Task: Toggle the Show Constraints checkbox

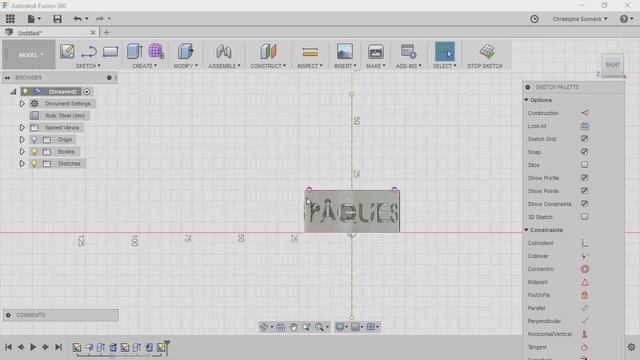Action: click(584, 204)
